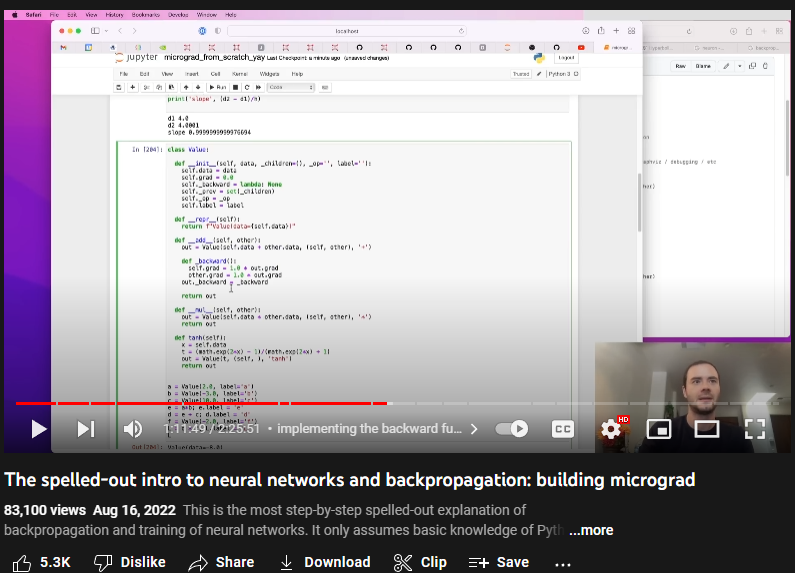Download the video
795x573 pixels.
point(325,562)
